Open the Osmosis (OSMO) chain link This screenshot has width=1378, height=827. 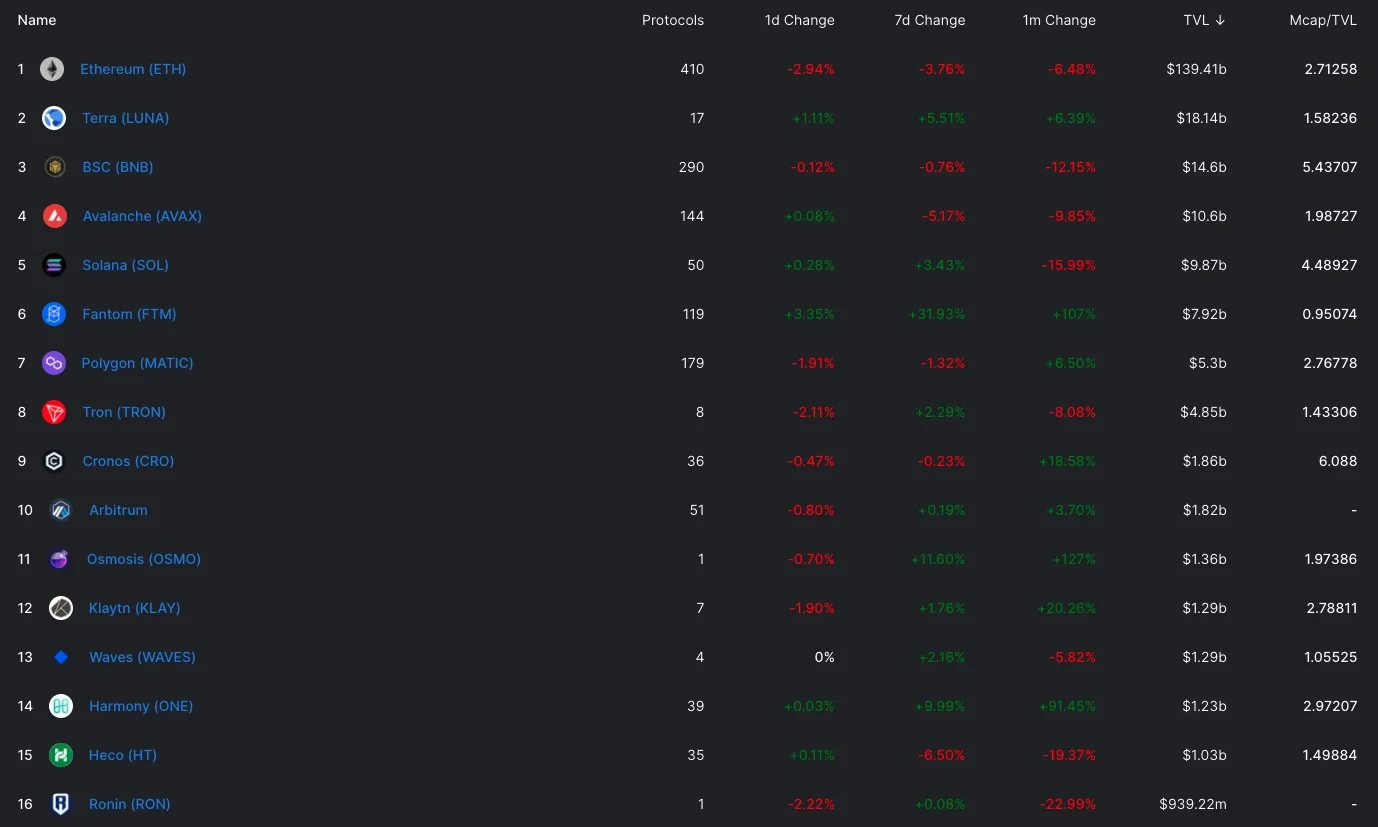pos(143,559)
